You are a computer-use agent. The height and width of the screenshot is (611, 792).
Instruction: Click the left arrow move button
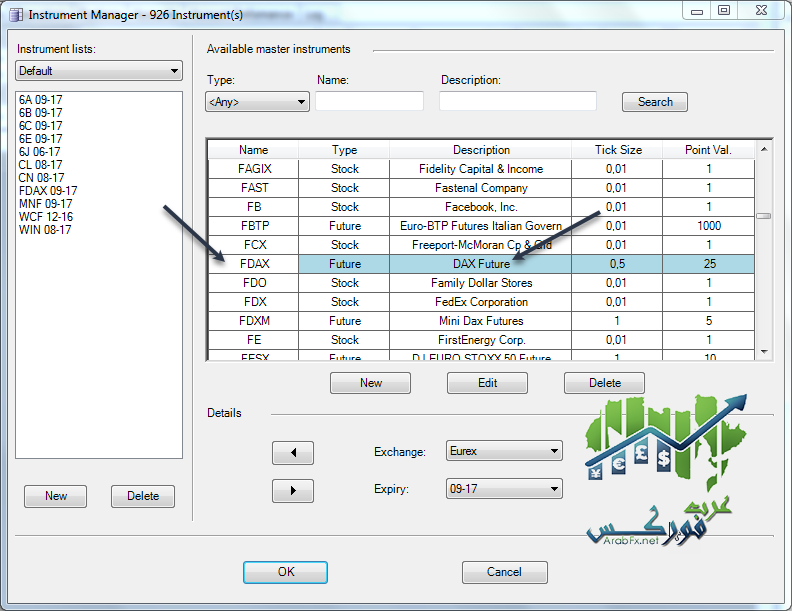[293, 452]
